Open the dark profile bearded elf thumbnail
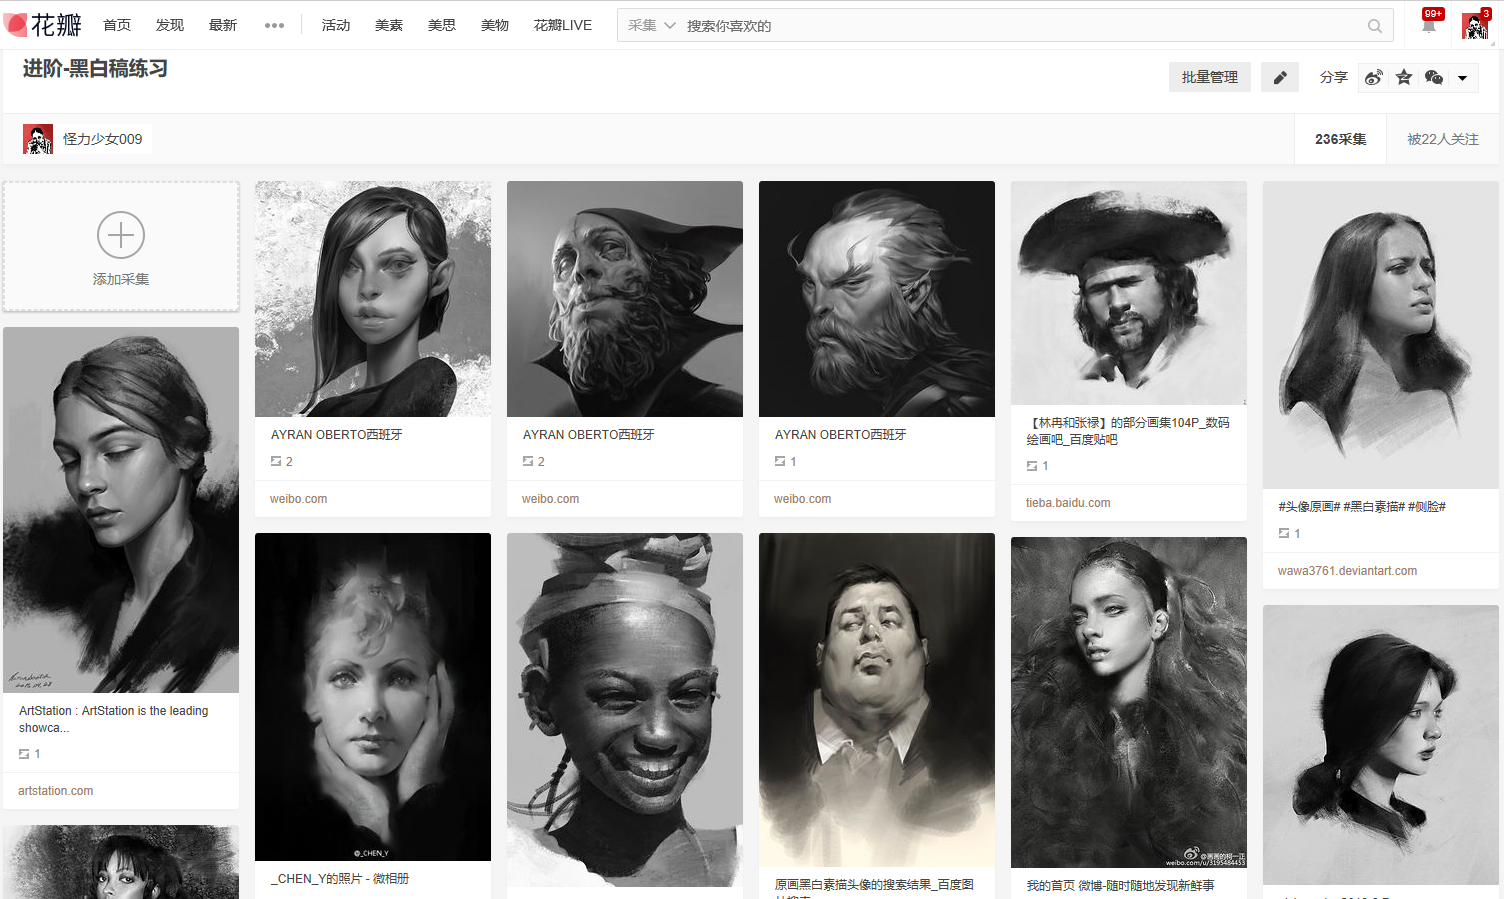The width and height of the screenshot is (1504, 899). (x=877, y=299)
